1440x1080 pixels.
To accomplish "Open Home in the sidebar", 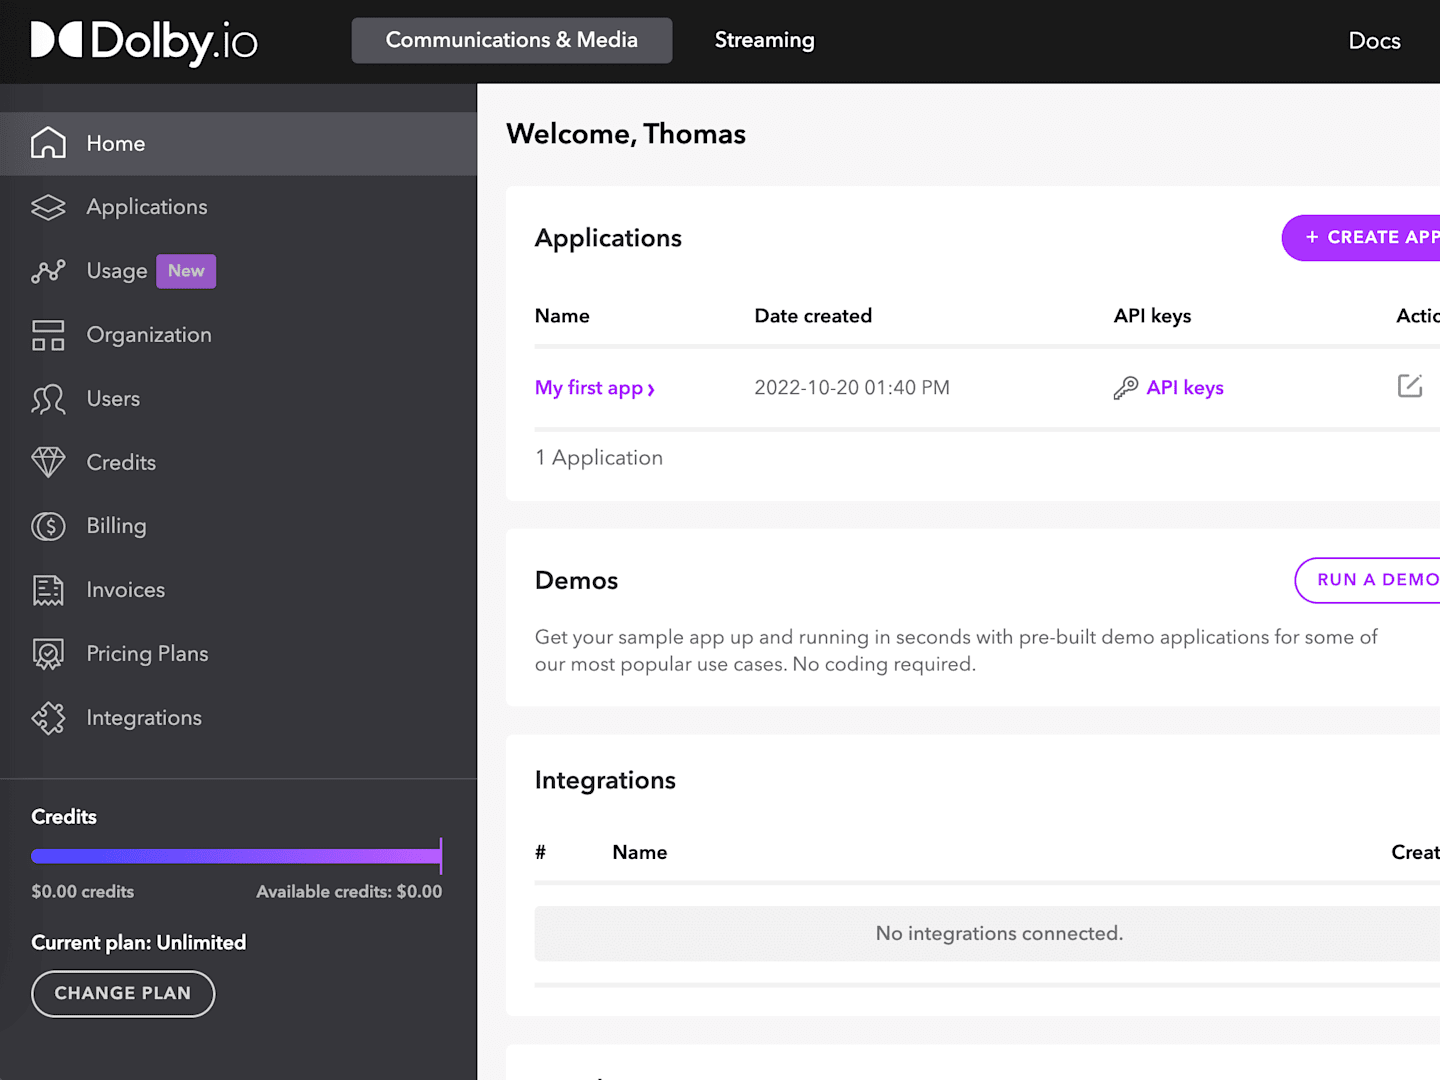I will point(238,143).
